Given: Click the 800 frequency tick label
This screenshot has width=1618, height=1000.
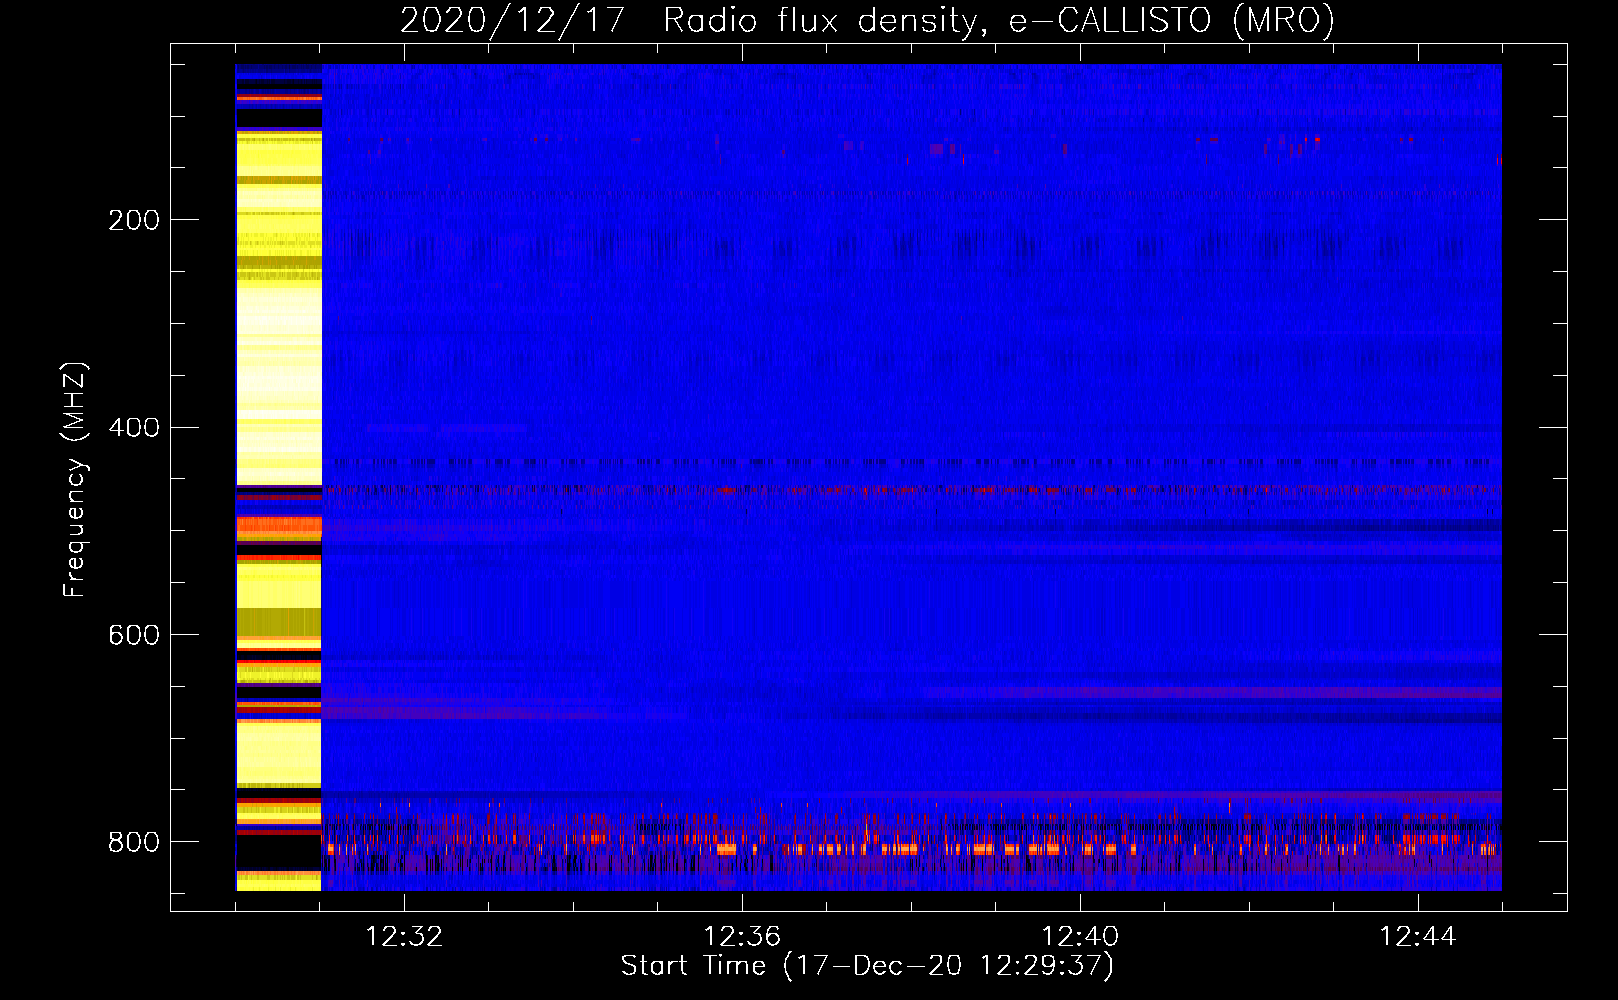Looking at the screenshot, I should coord(134,842).
